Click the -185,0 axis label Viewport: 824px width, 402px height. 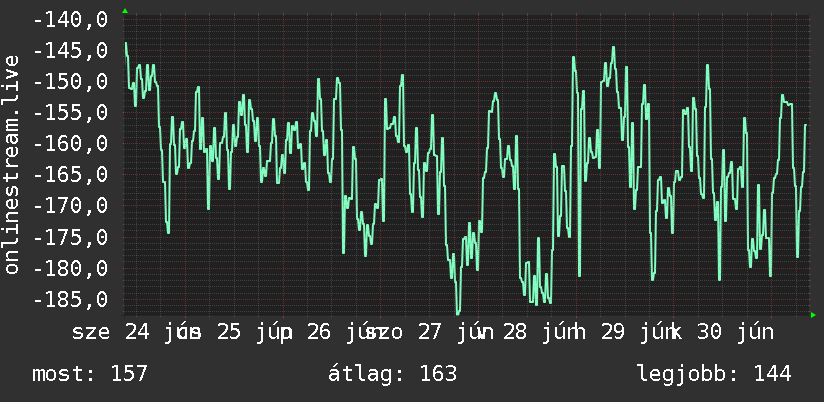pos(70,300)
